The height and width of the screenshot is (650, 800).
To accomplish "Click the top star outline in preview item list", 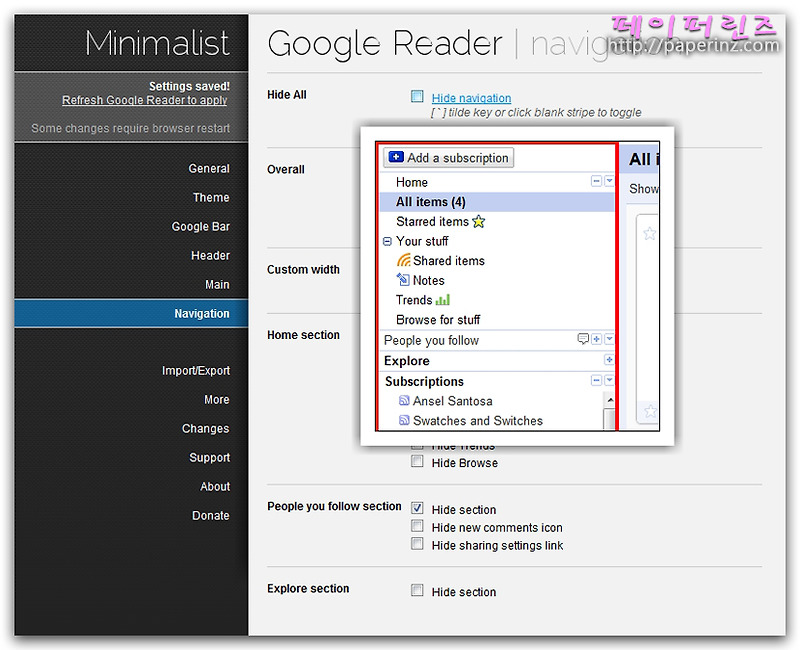I will pos(649,234).
